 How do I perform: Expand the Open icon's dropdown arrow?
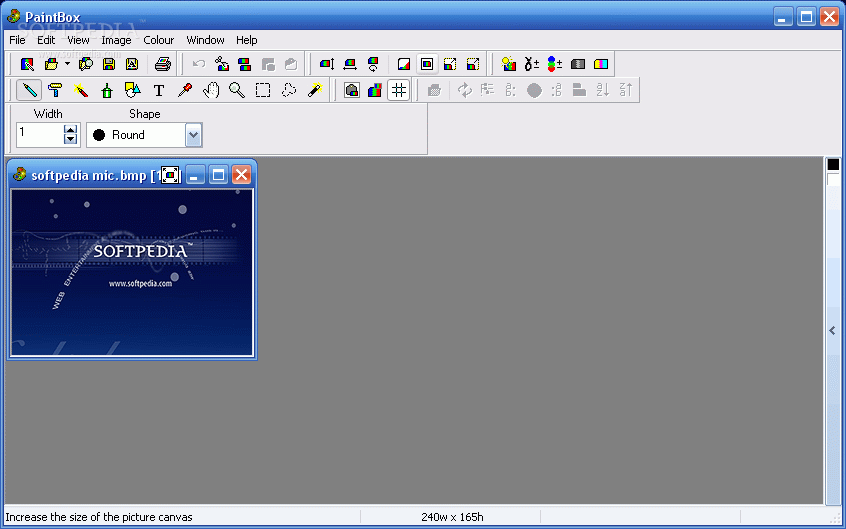click(67, 64)
